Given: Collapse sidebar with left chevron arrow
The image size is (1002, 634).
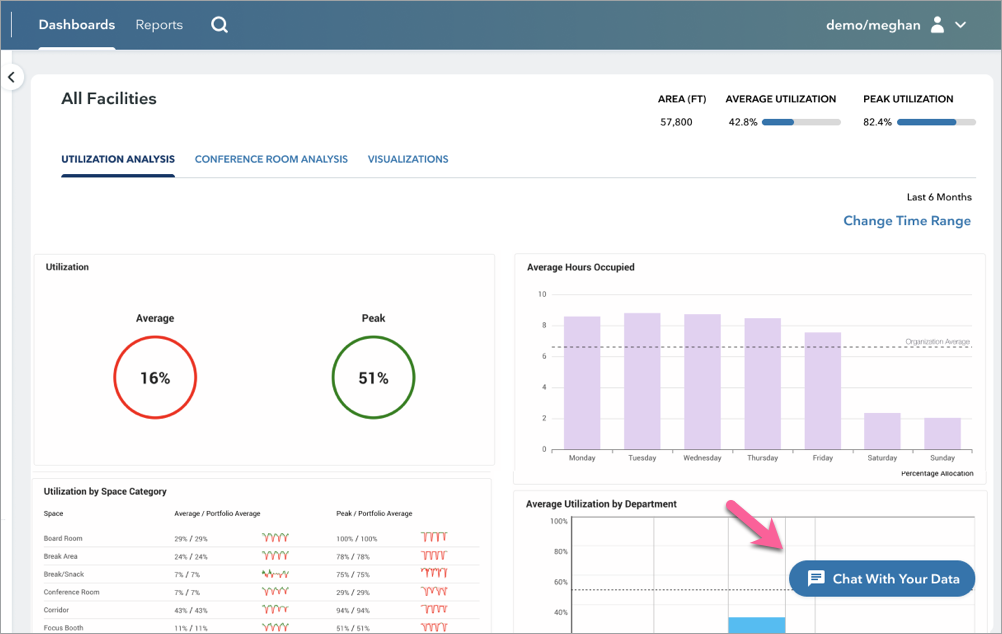Looking at the screenshot, I should 11,77.
